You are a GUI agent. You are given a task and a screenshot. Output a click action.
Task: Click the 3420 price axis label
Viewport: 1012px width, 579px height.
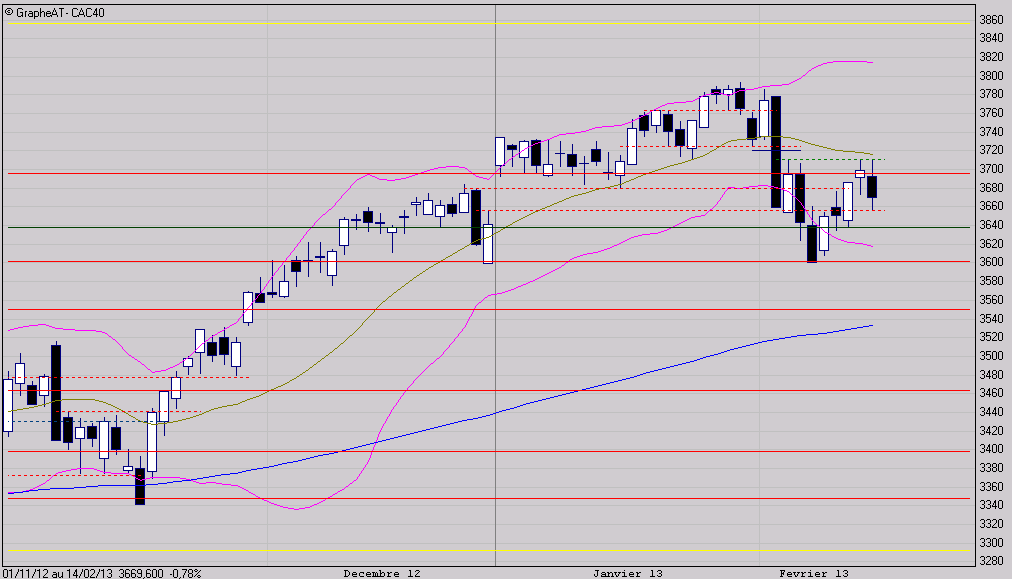(x=991, y=431)
